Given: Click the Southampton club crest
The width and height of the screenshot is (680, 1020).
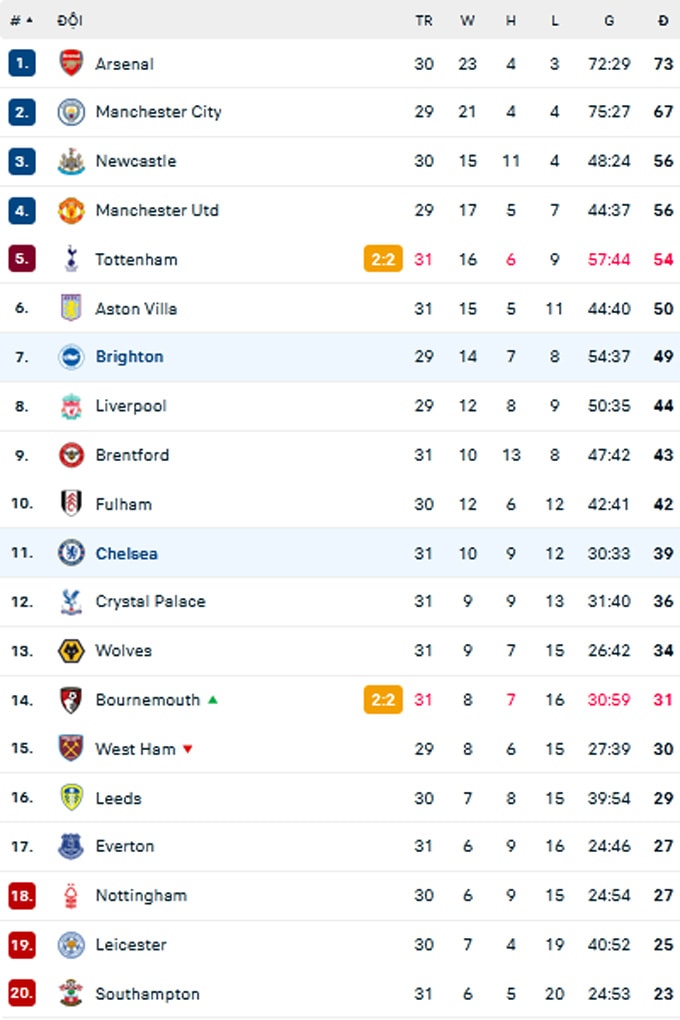Looking at the screenshot, I should [x=71, y=993].
